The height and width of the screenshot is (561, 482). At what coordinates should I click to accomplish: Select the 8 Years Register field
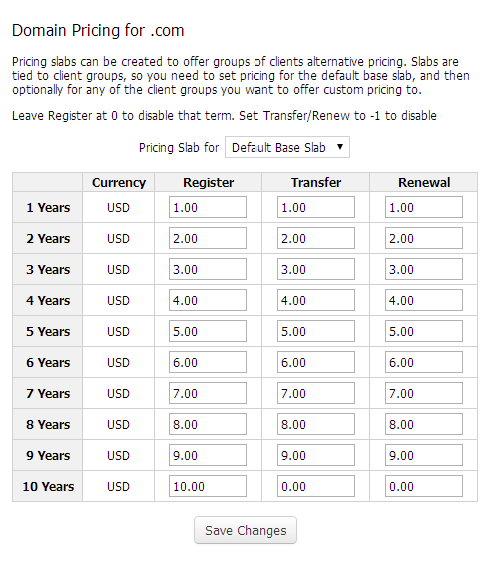point(208,424)
